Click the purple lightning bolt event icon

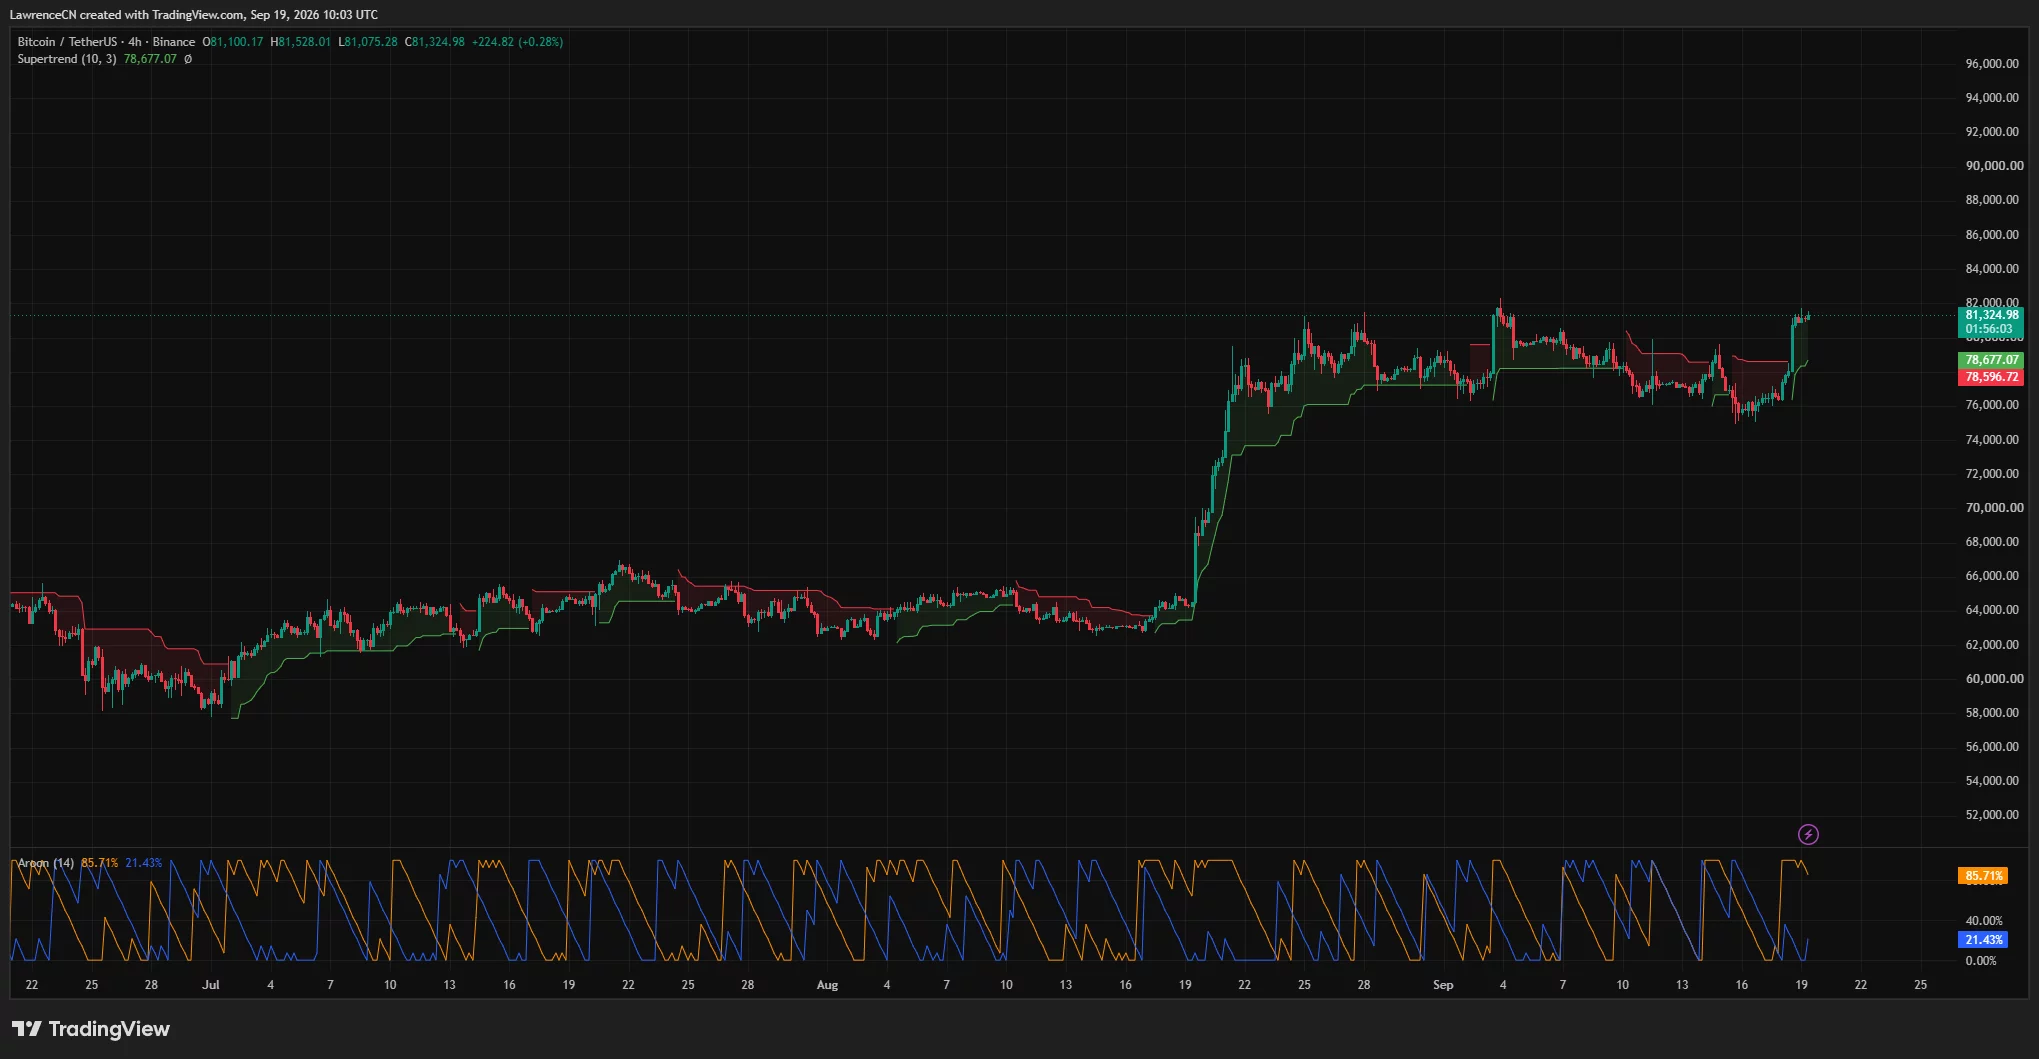tap(1808, 834)
